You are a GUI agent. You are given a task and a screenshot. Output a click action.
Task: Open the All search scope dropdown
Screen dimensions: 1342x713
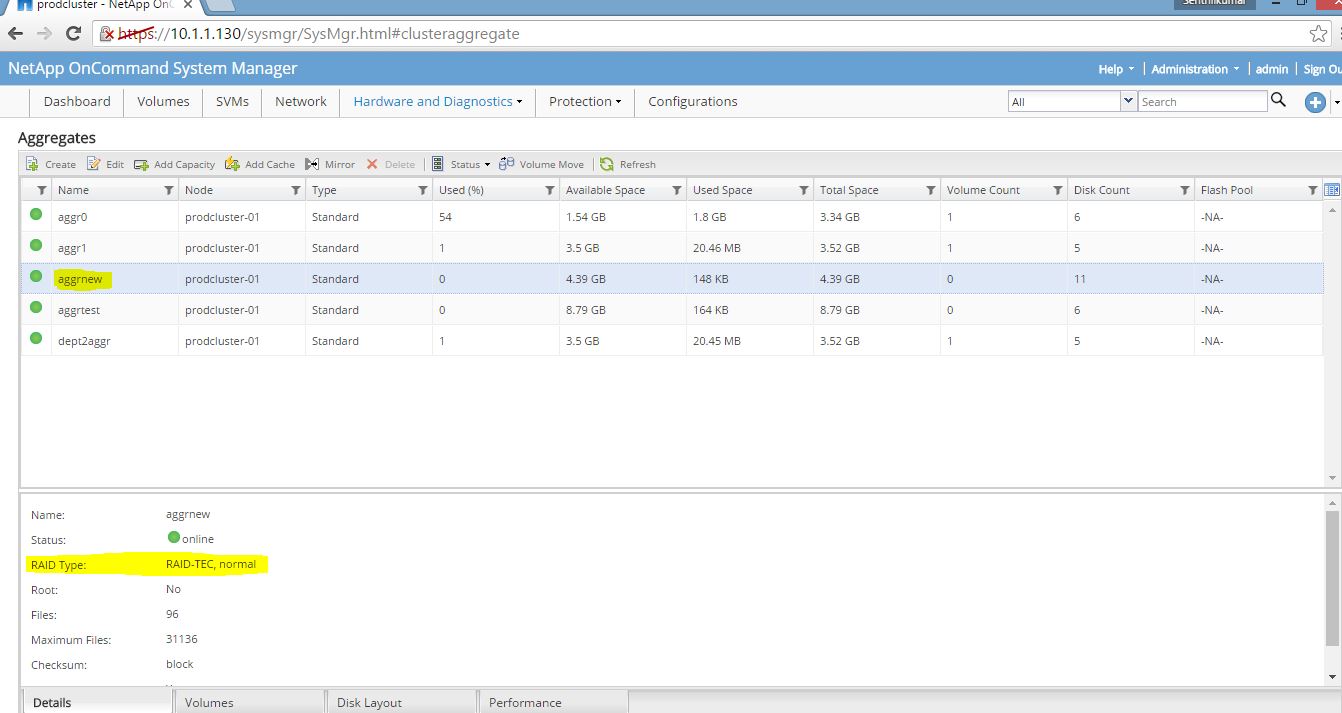coord(1129,101)
